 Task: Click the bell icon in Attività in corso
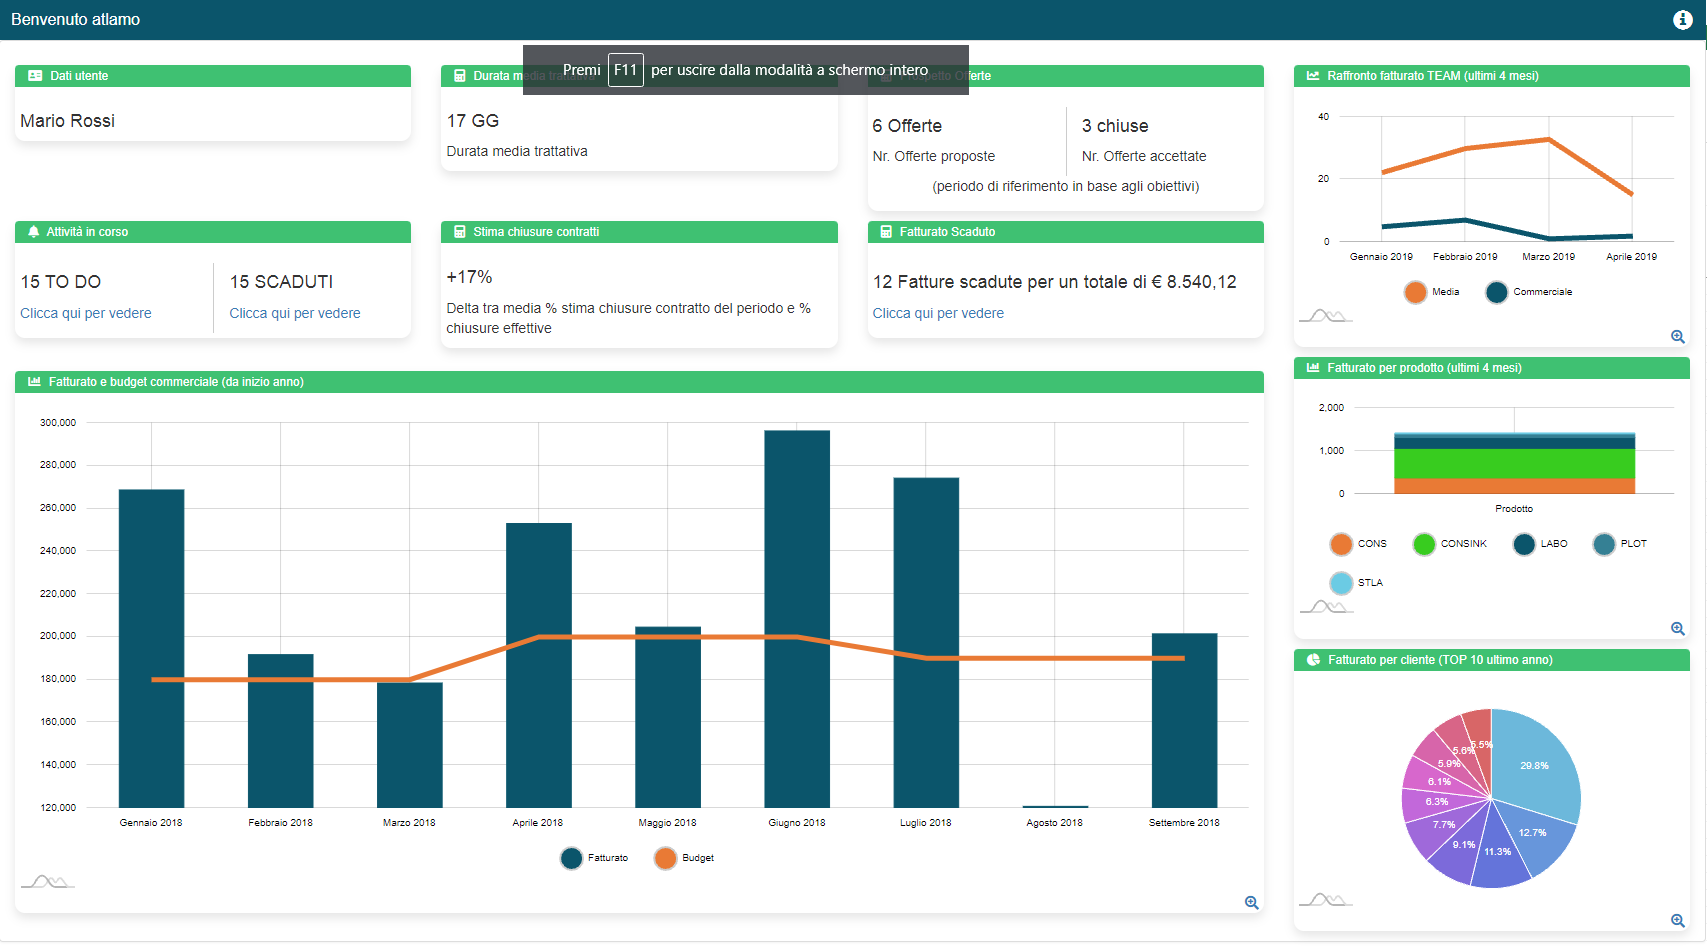point(34,232)
